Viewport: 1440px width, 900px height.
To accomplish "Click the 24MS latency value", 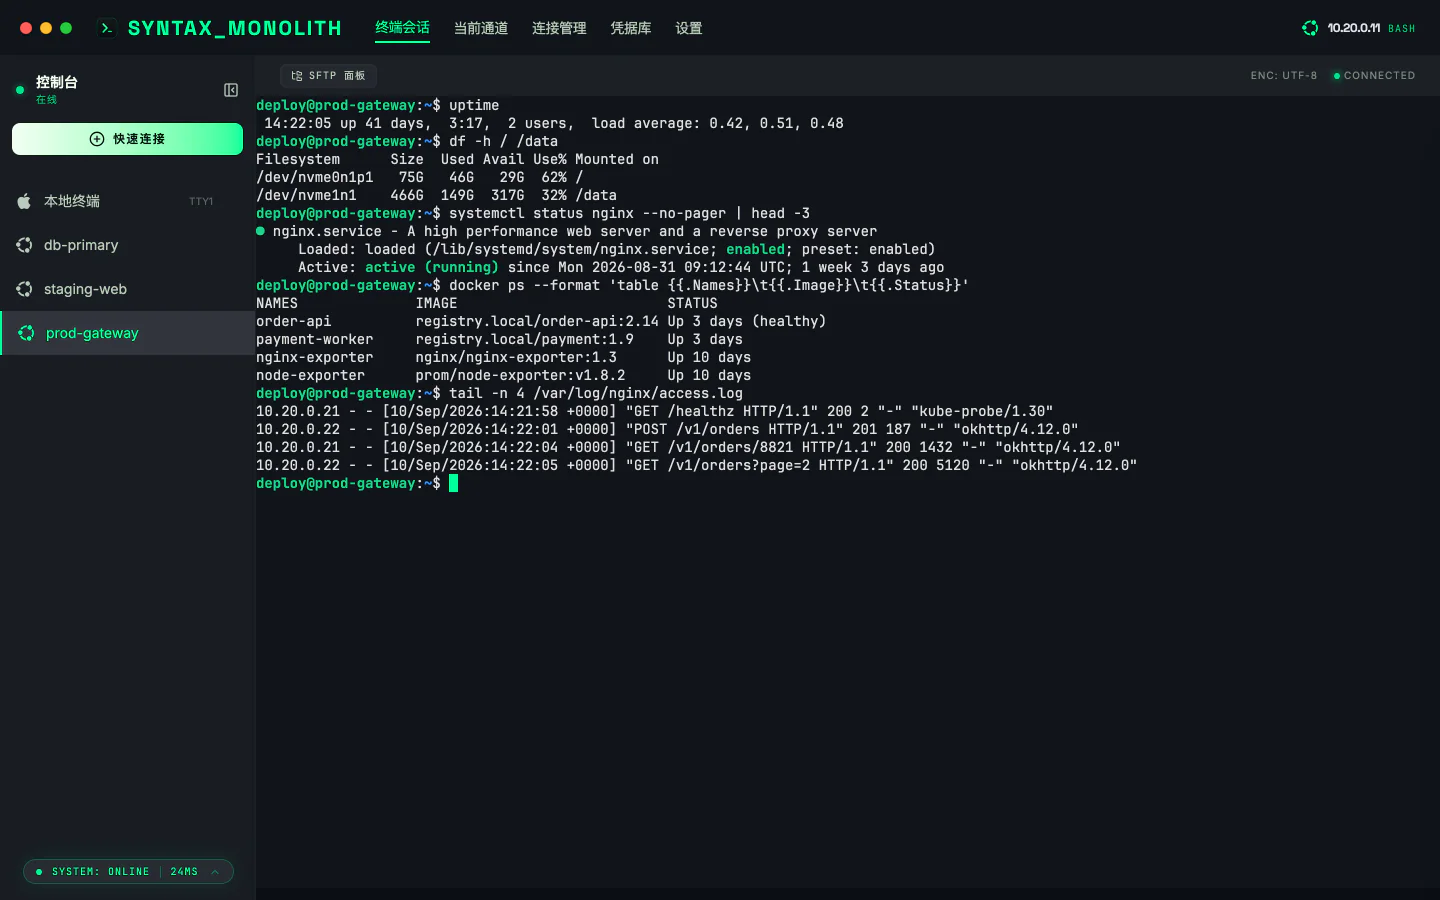I will click(184, 872).
